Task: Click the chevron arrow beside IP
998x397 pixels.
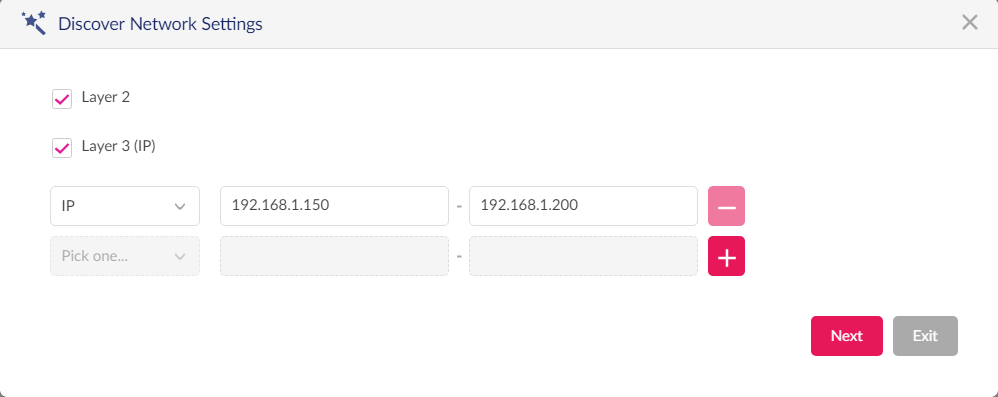Action: coord(180,206)
